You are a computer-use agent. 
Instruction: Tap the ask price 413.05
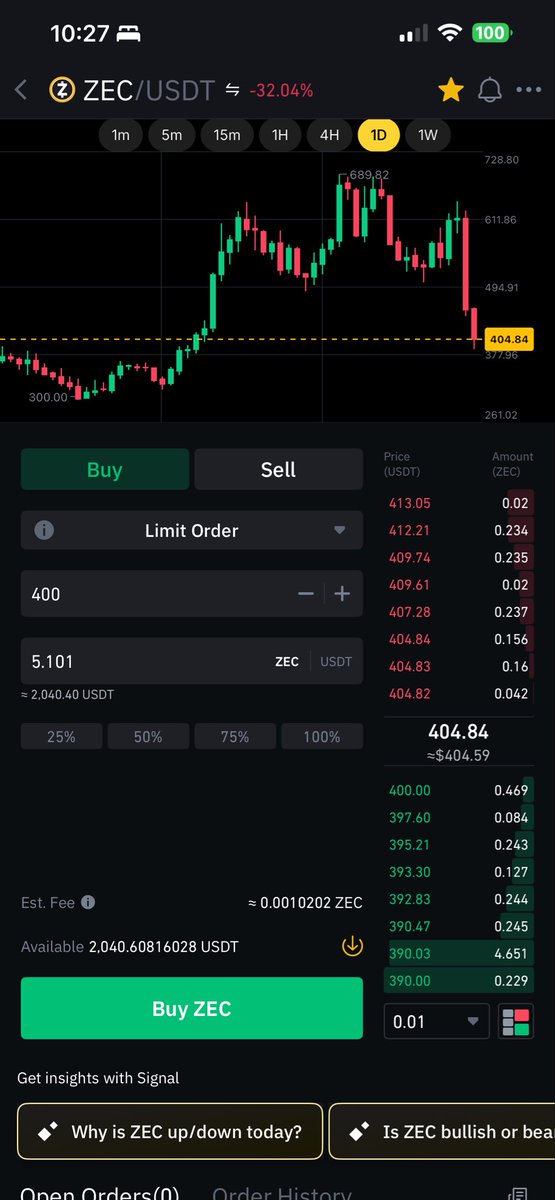click(409, 503)
